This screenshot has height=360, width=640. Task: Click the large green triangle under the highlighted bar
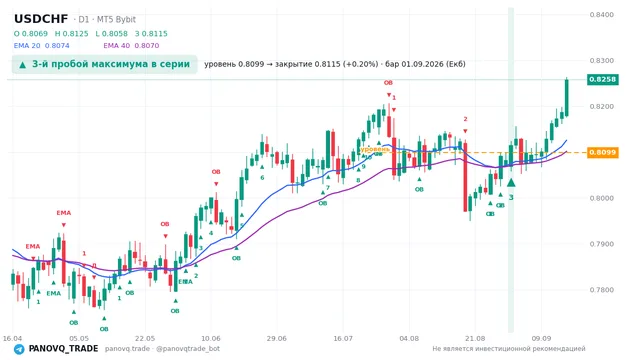coord(511,182)
